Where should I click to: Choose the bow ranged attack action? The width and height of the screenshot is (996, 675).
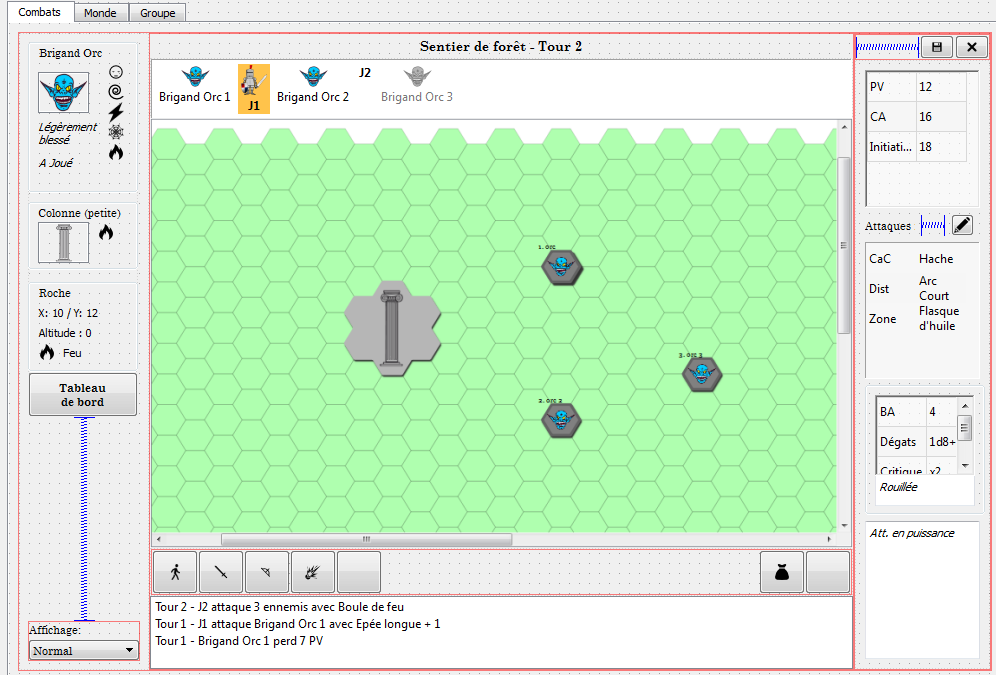pyautogui.click(x=267, y=572)
